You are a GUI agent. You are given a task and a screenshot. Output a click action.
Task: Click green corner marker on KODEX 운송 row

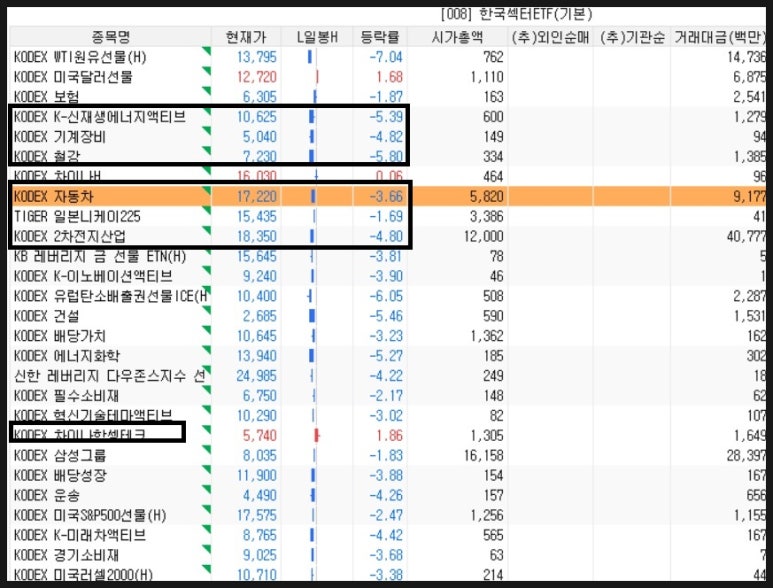(207, 490)
